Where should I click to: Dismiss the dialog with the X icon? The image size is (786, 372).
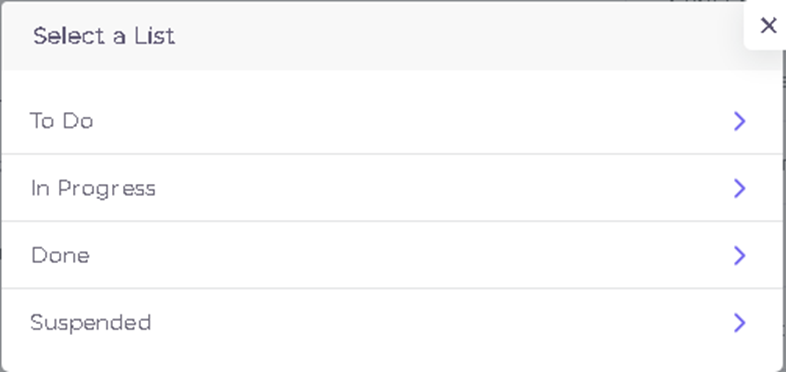(x=768, y=25)
